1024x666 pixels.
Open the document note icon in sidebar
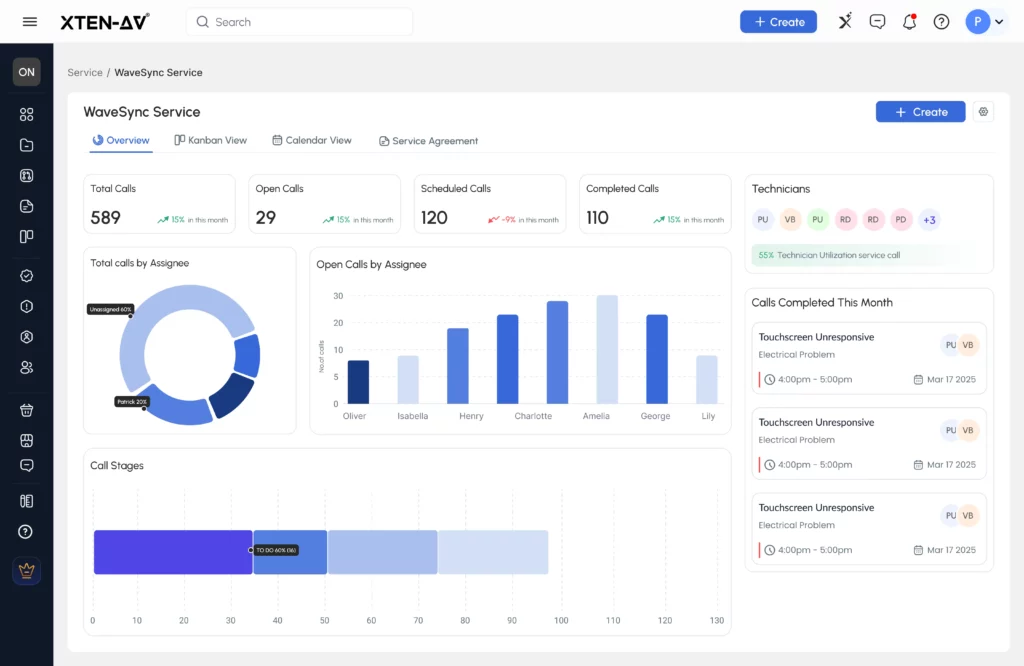click(x=26, y=206)
